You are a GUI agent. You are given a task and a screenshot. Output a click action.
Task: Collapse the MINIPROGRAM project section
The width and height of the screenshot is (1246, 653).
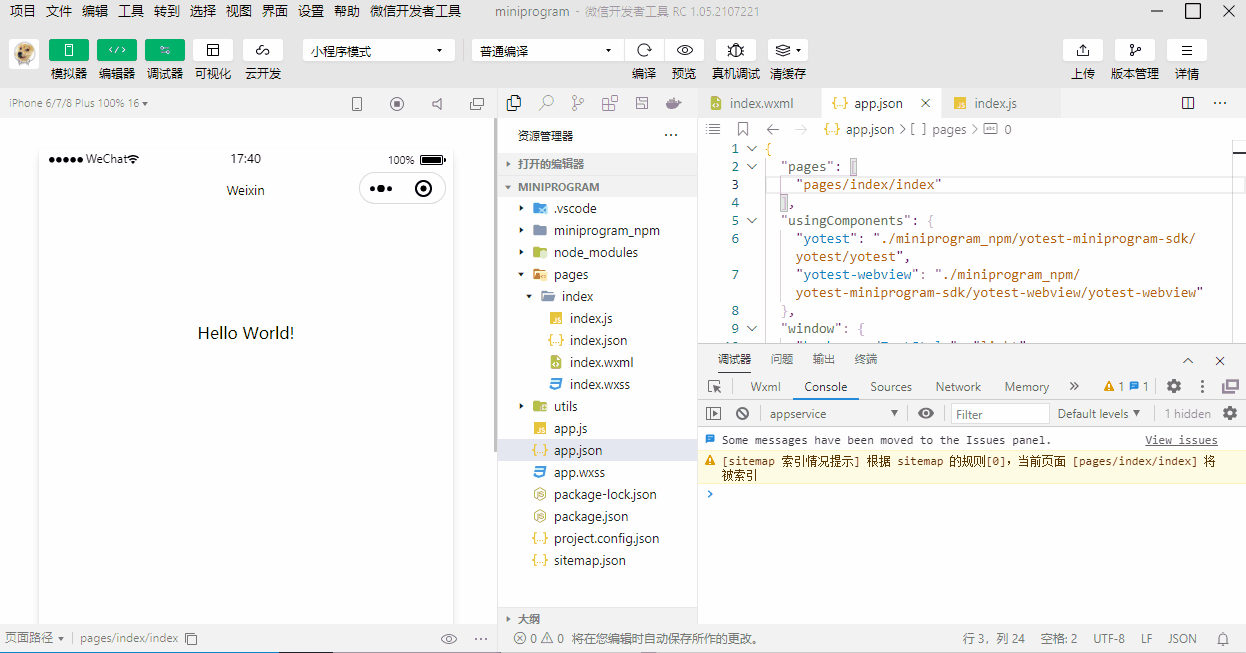pos(597,187)
